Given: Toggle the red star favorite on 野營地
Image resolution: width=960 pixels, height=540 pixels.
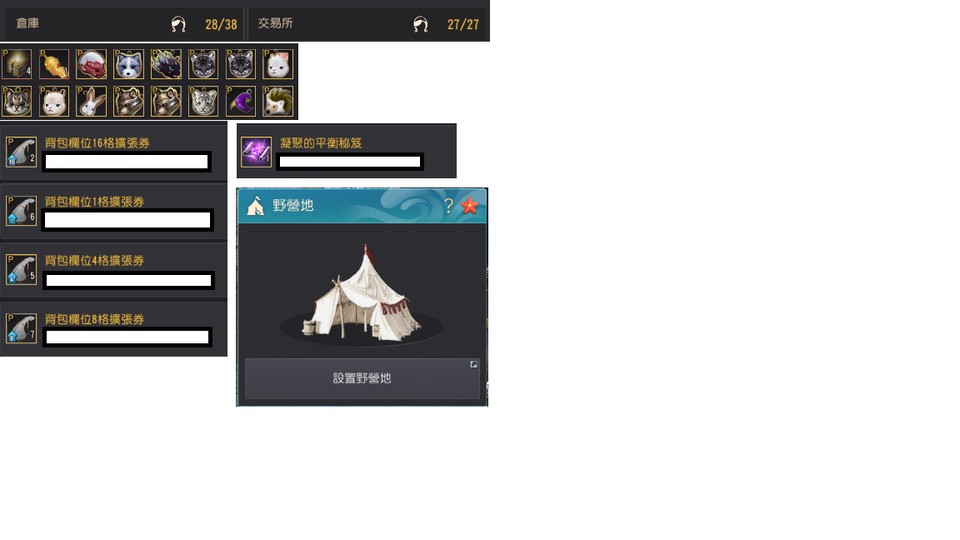Looking at the screenshot, I should (x=470, y=206).
